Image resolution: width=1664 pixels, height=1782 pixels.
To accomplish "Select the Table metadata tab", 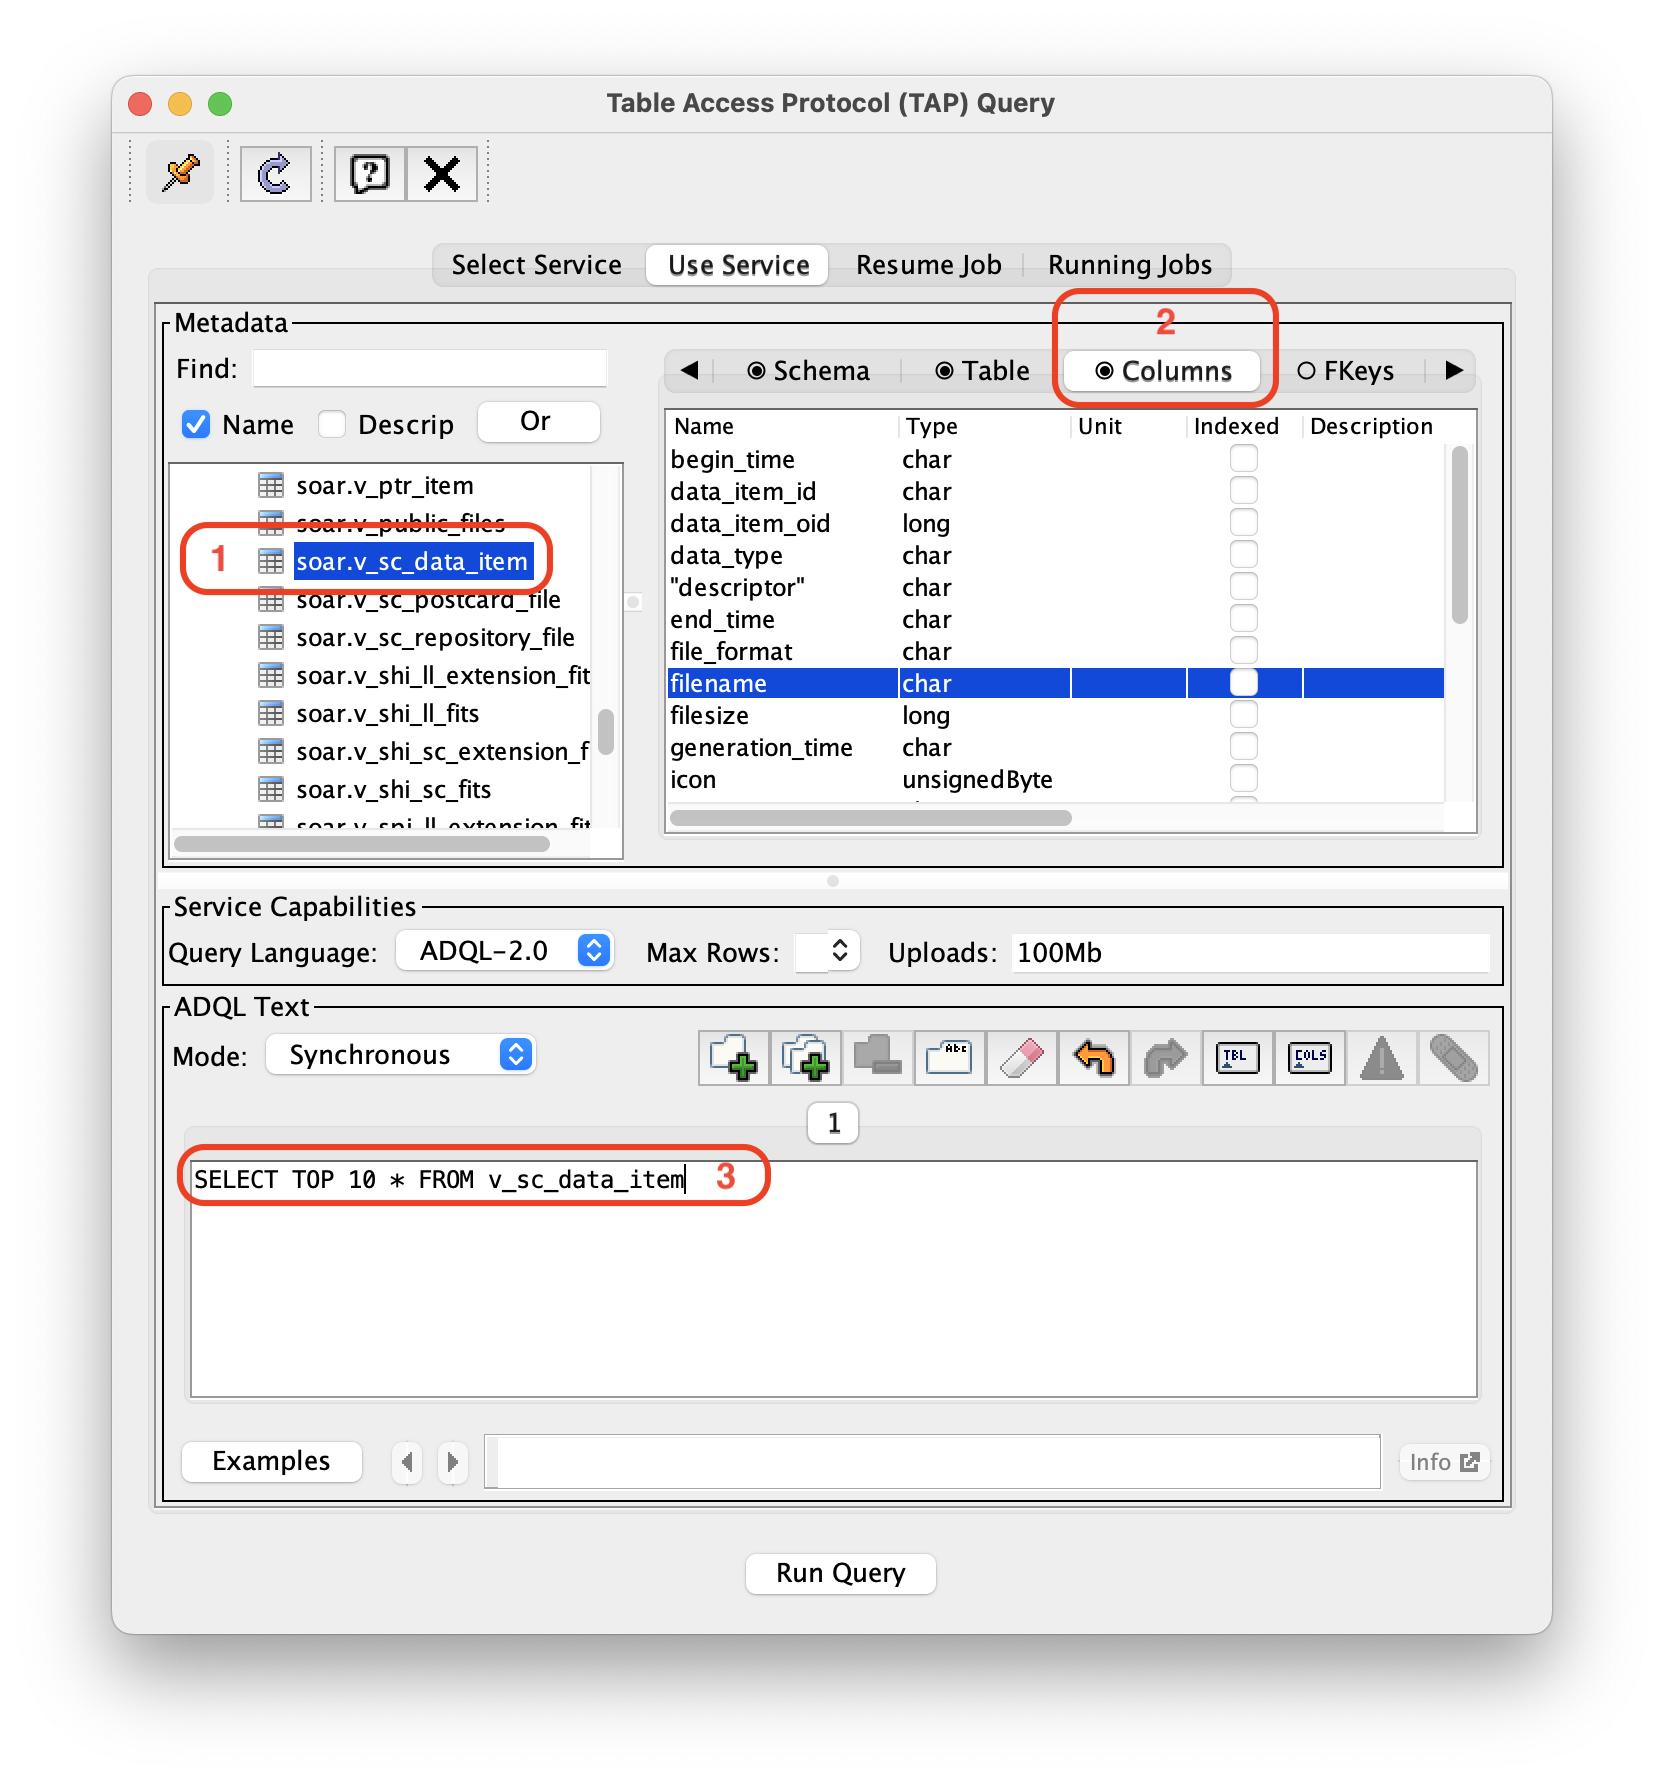I will tap(982, 371).
